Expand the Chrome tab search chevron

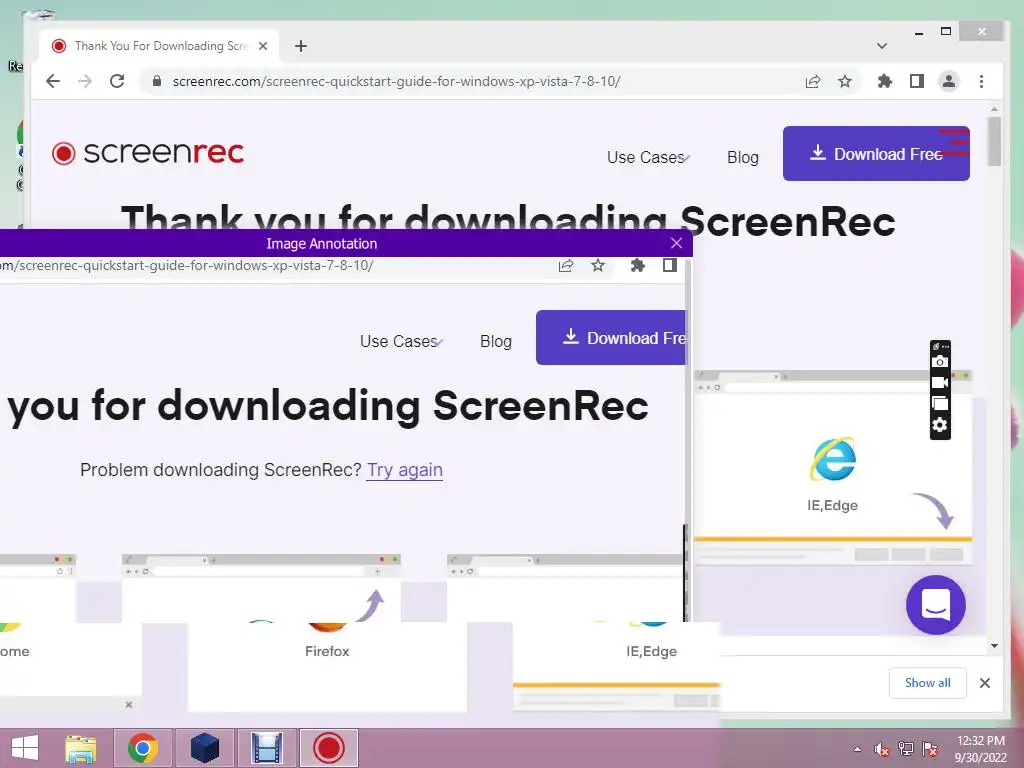[x=882, y=46]
